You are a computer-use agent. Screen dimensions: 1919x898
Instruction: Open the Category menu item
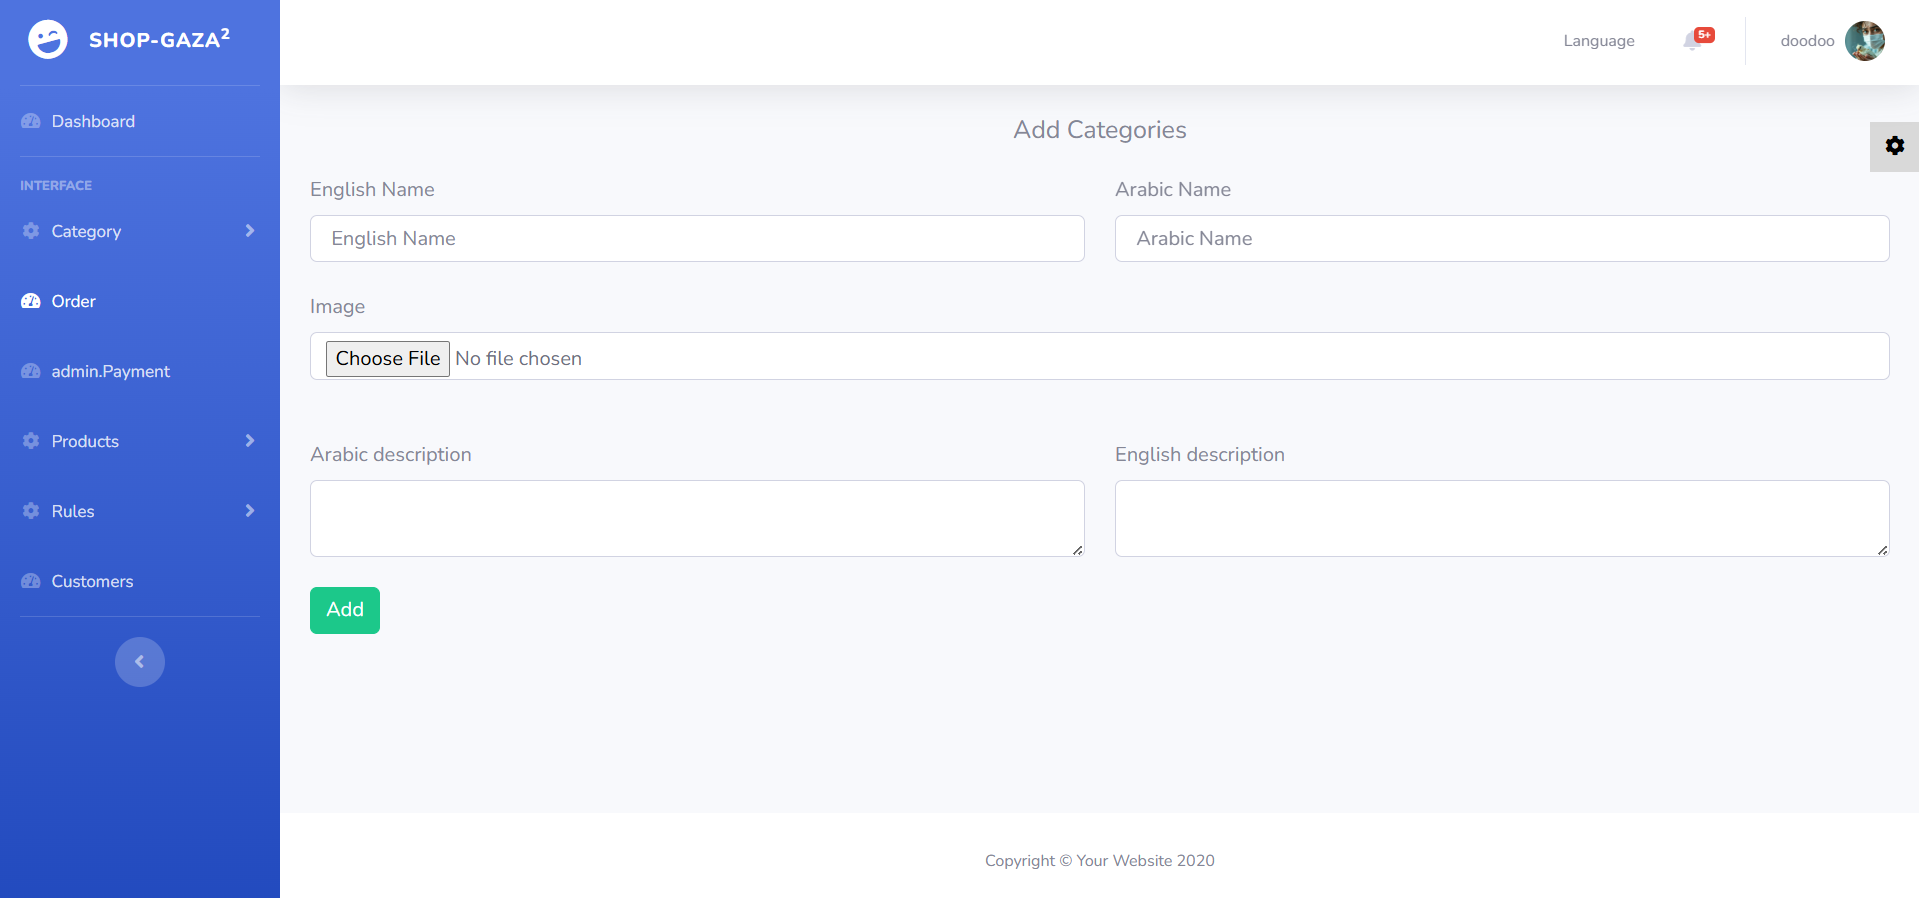point(140,231)
